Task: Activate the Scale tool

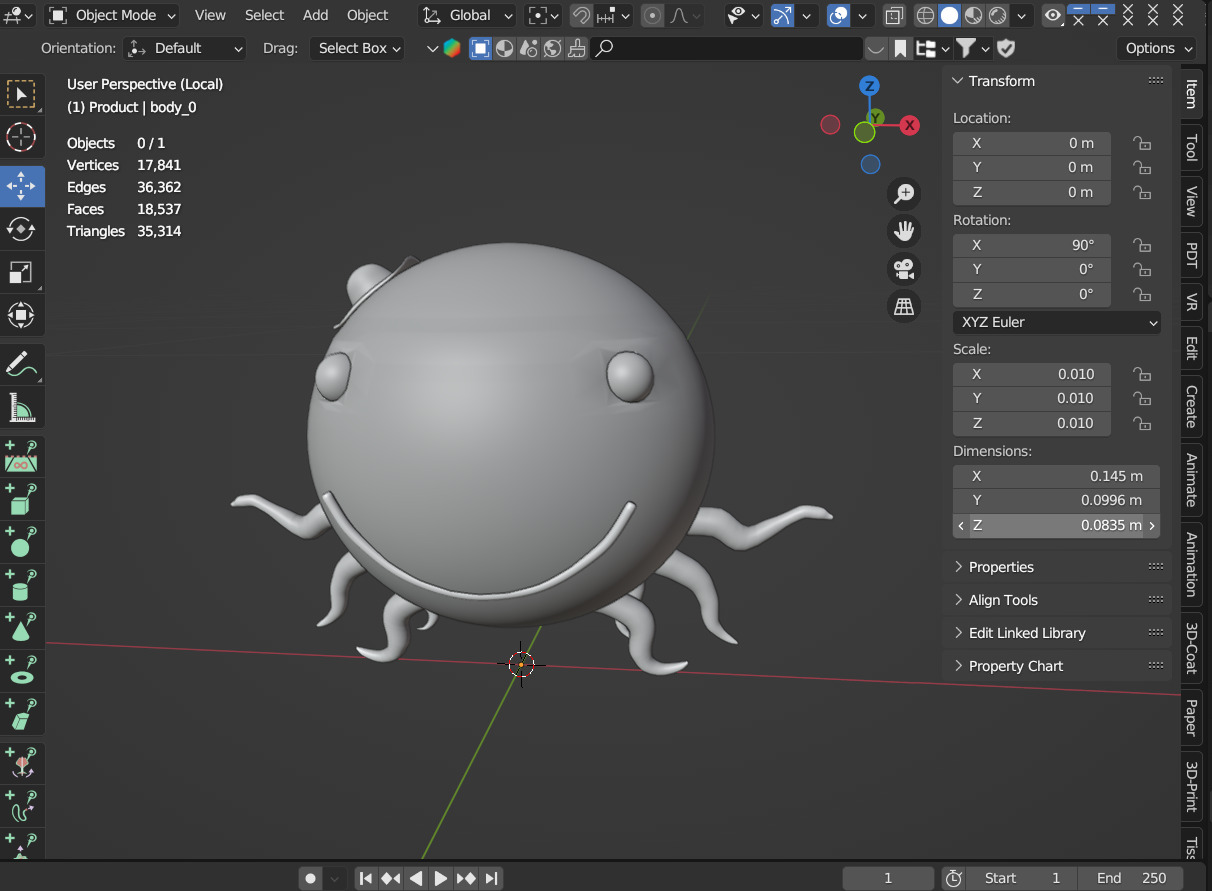Action: (x=21, y=273)
